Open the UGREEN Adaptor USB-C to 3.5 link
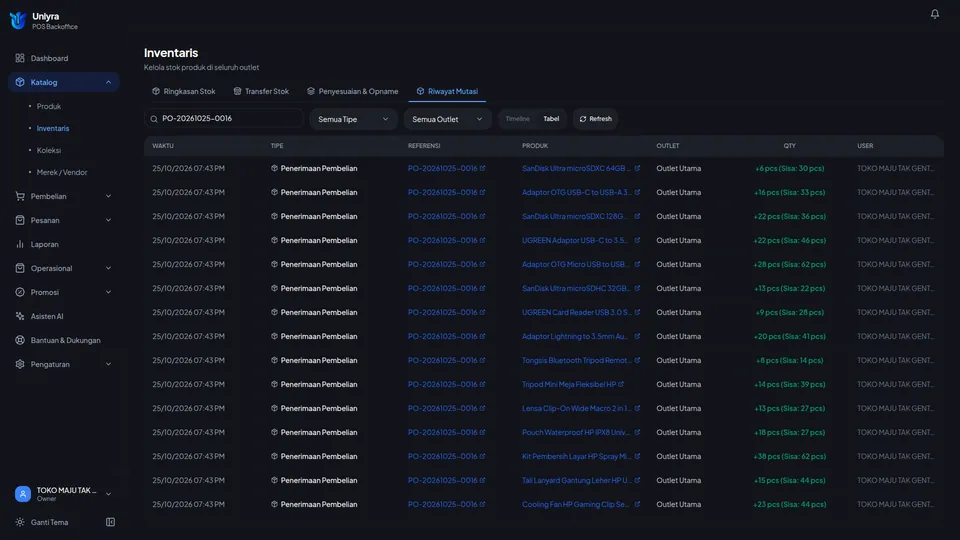This screenshot has width=960, height=540. point(575,240)
